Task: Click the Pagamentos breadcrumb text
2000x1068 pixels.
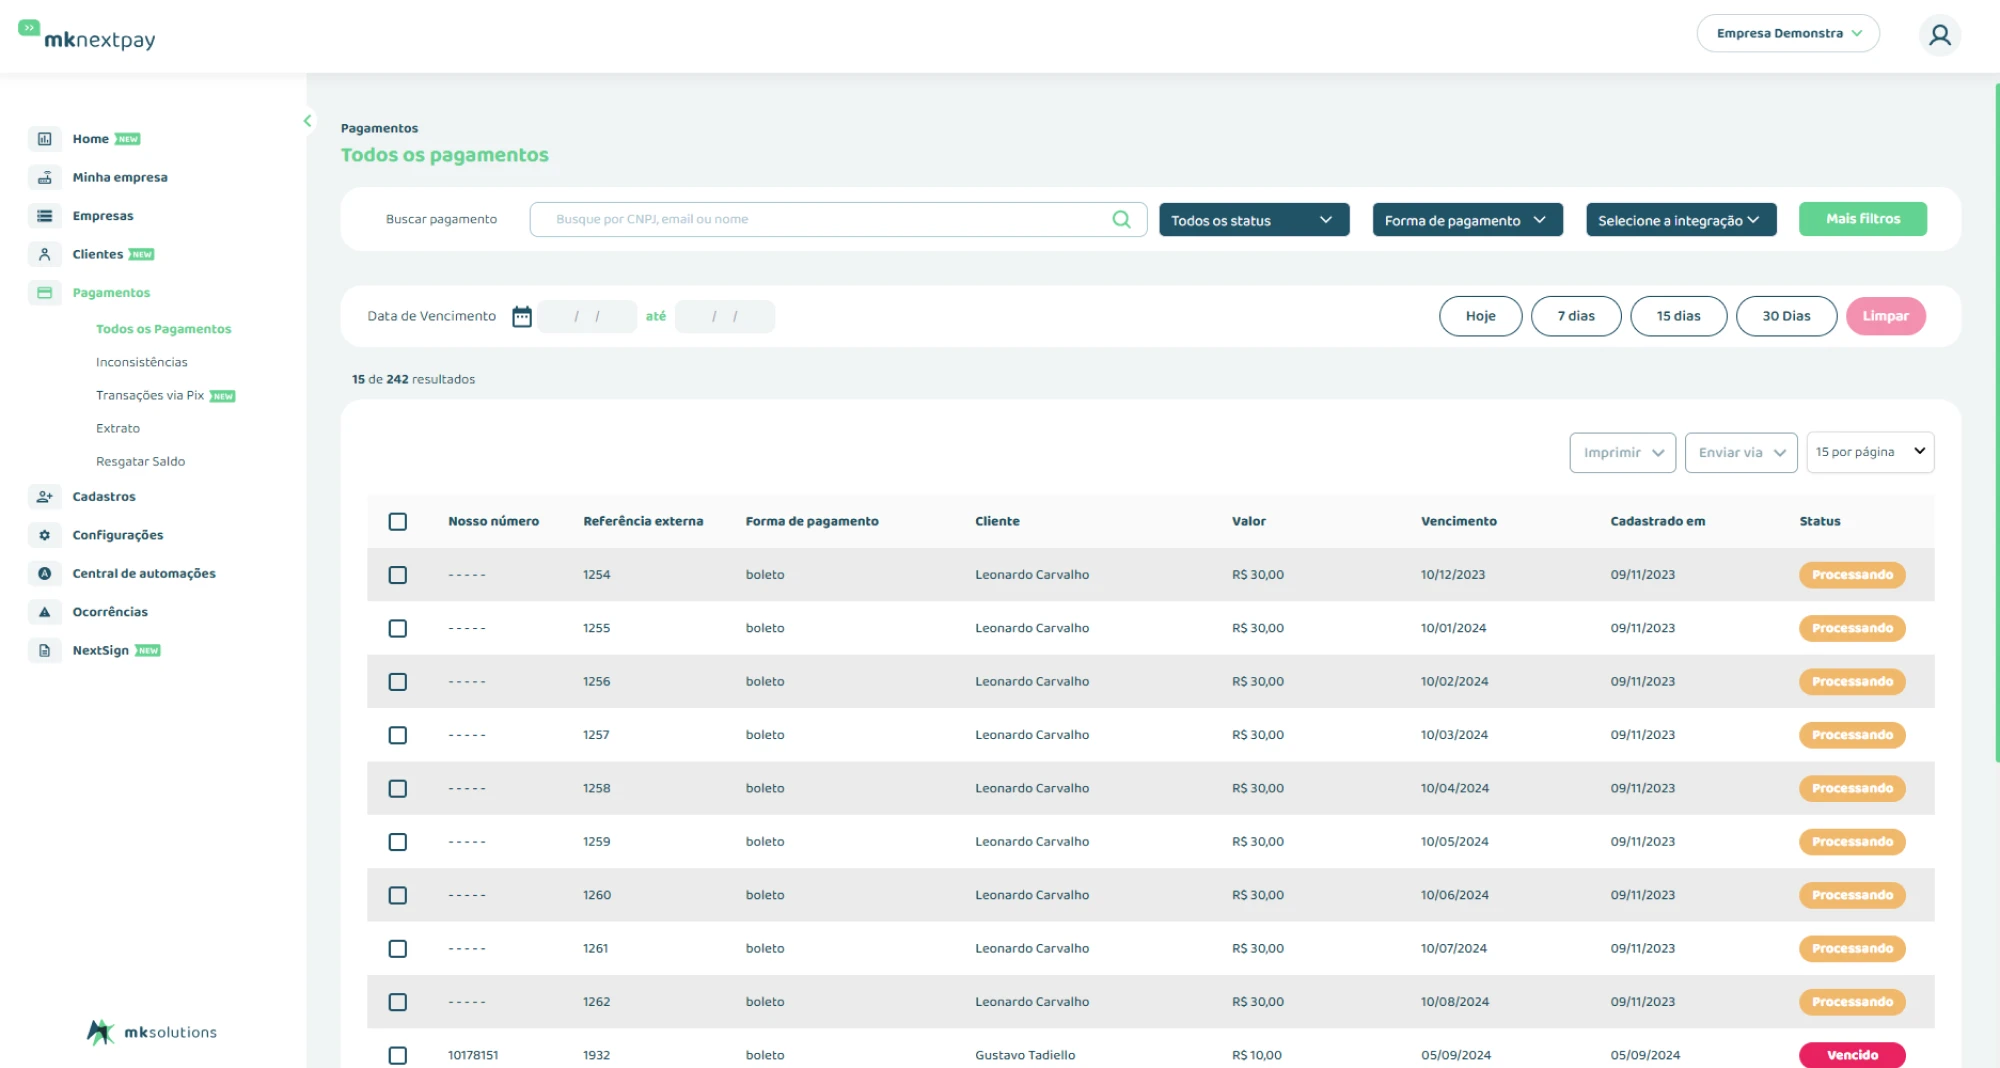Action: (379, 128)
